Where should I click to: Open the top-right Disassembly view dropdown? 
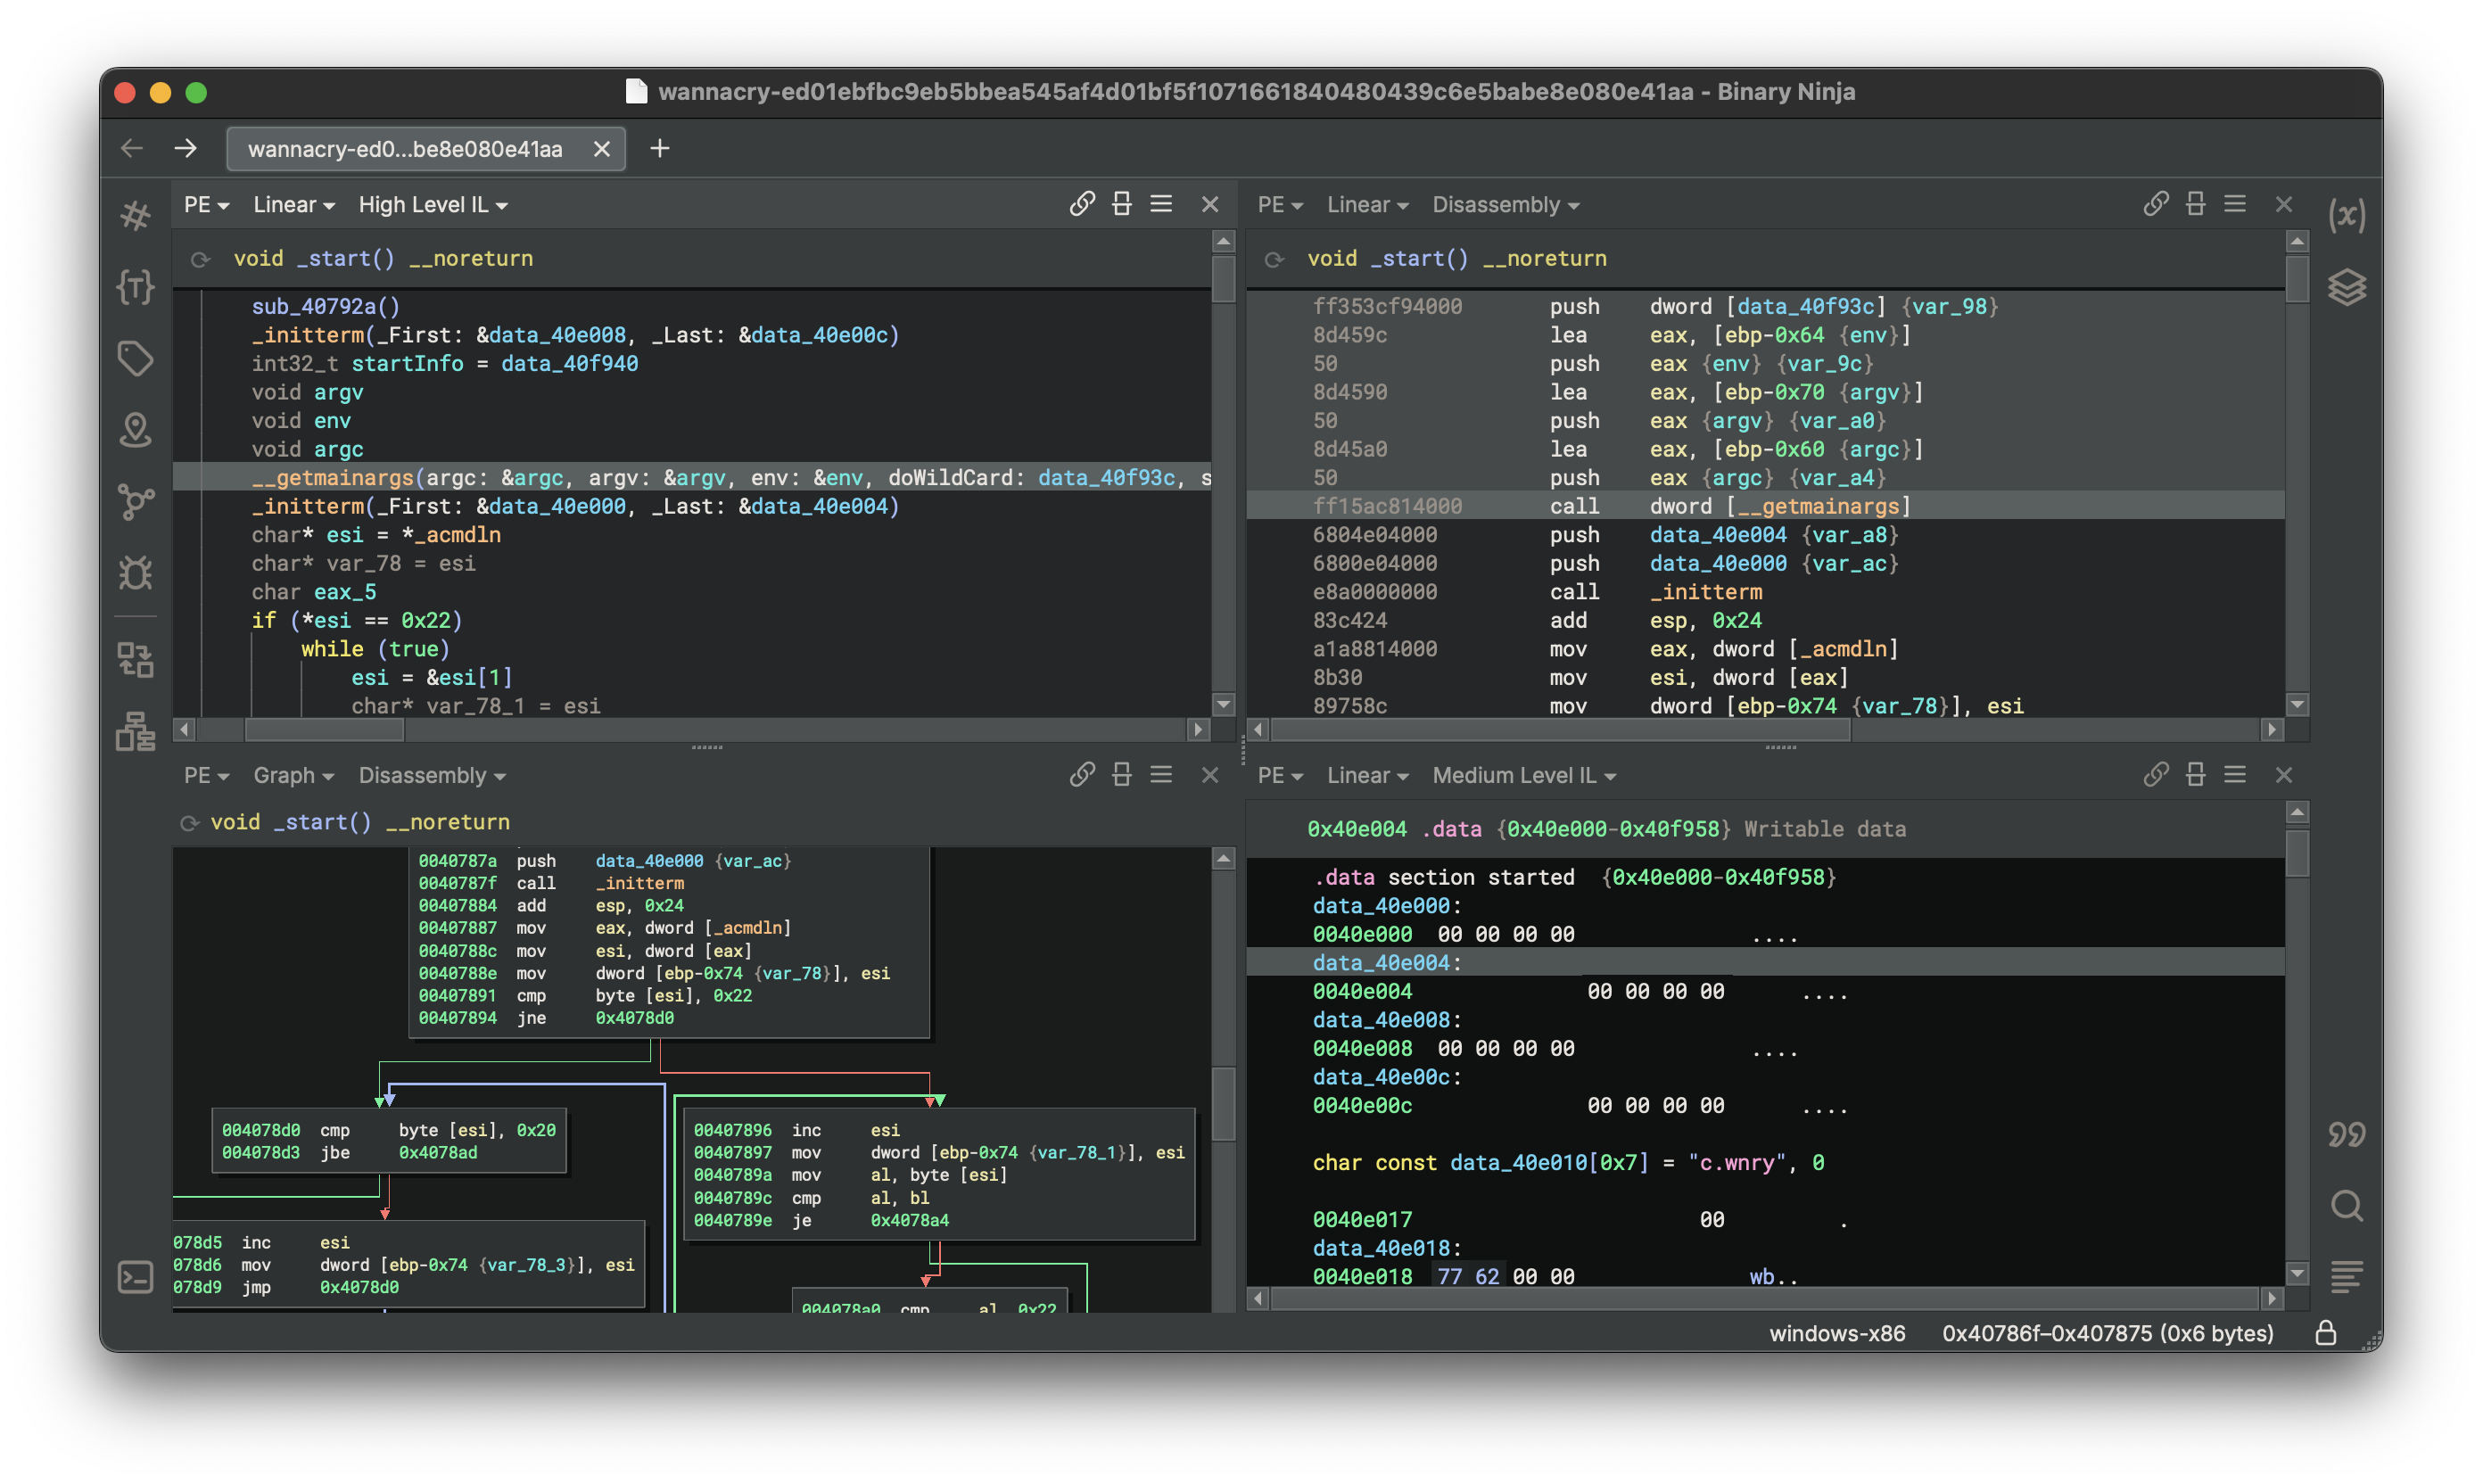[x=1505, y=205]
